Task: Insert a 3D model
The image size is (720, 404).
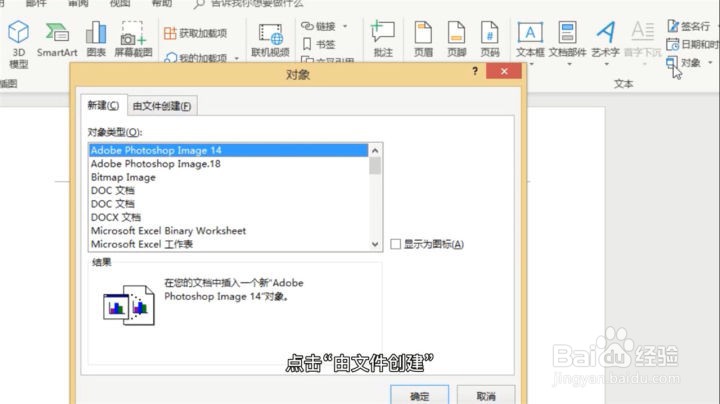Action: pos(18,45)
